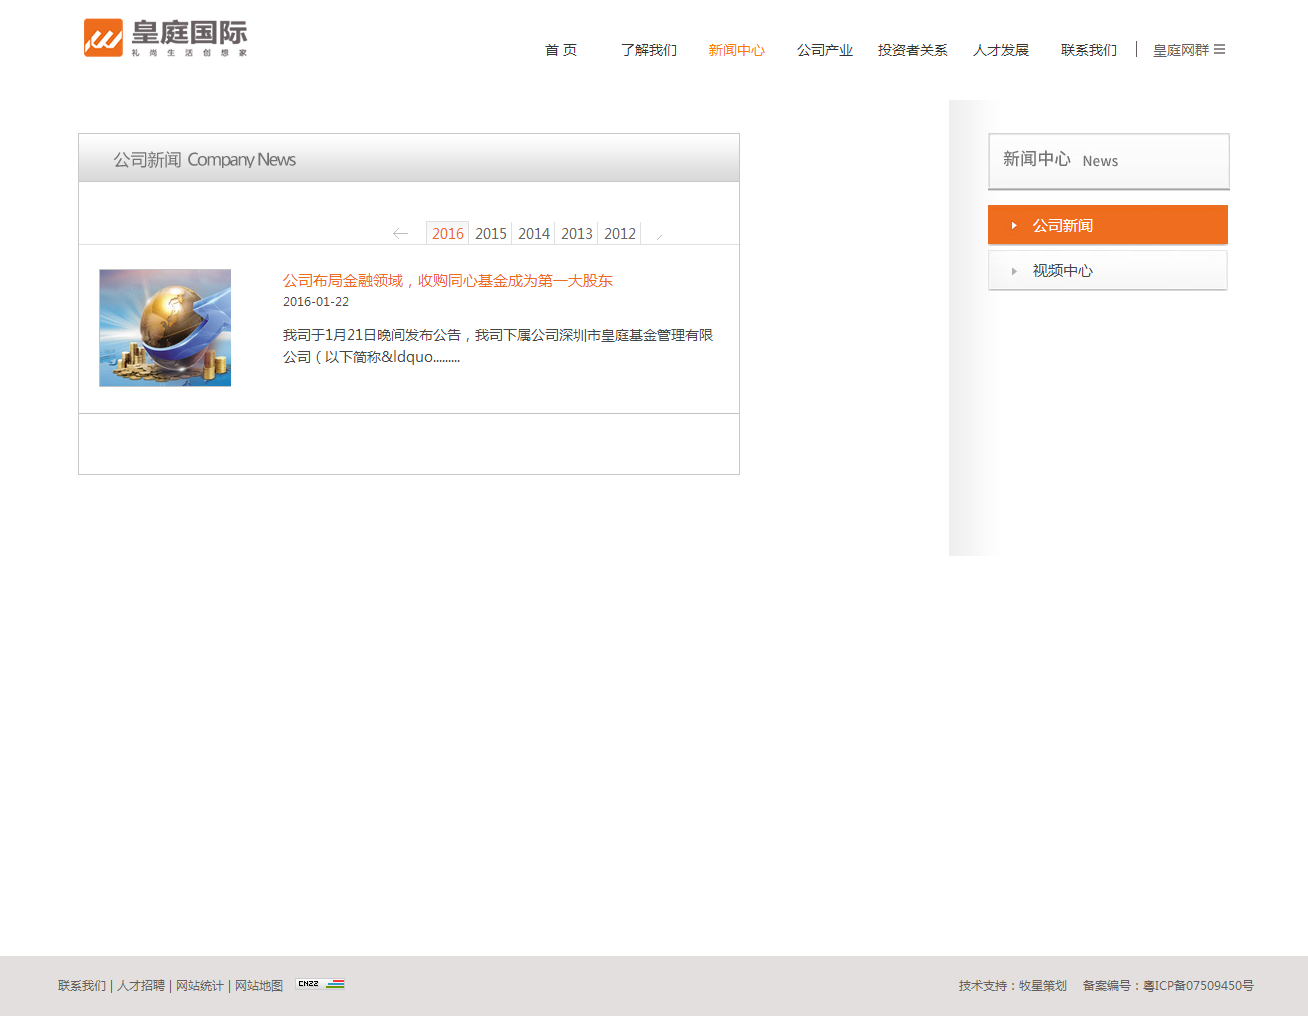This screenshot has width=1308, height=1016.
Task: Click the CNZZ statistics badge in footer
Action: coord(320,984)
